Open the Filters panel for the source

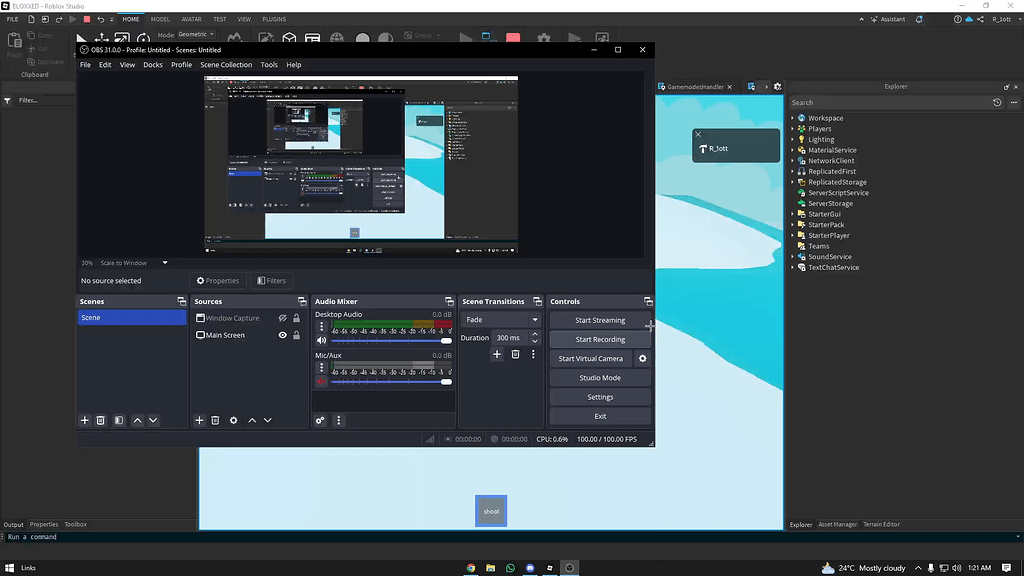271,280
